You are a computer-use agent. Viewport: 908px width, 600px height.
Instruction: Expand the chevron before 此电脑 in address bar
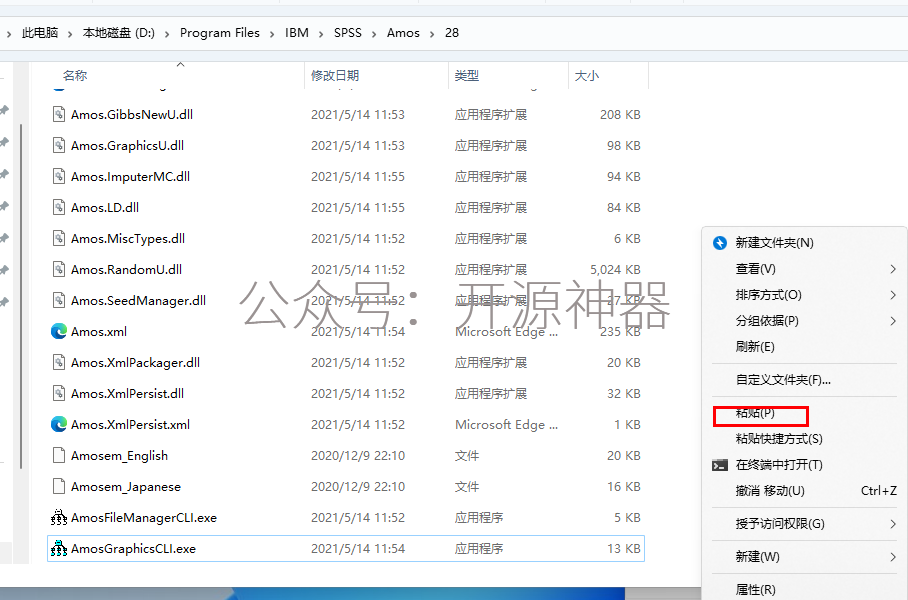click(x=9, y=34)
